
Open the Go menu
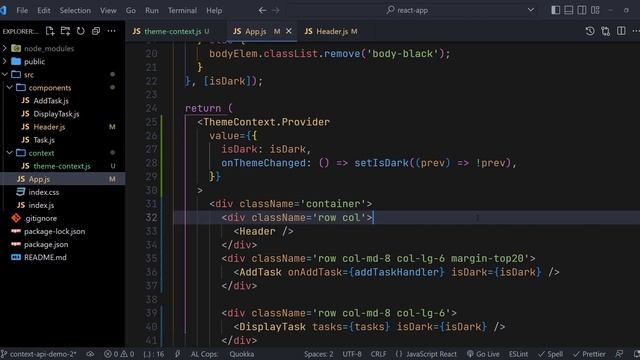(x=131, y=10)
